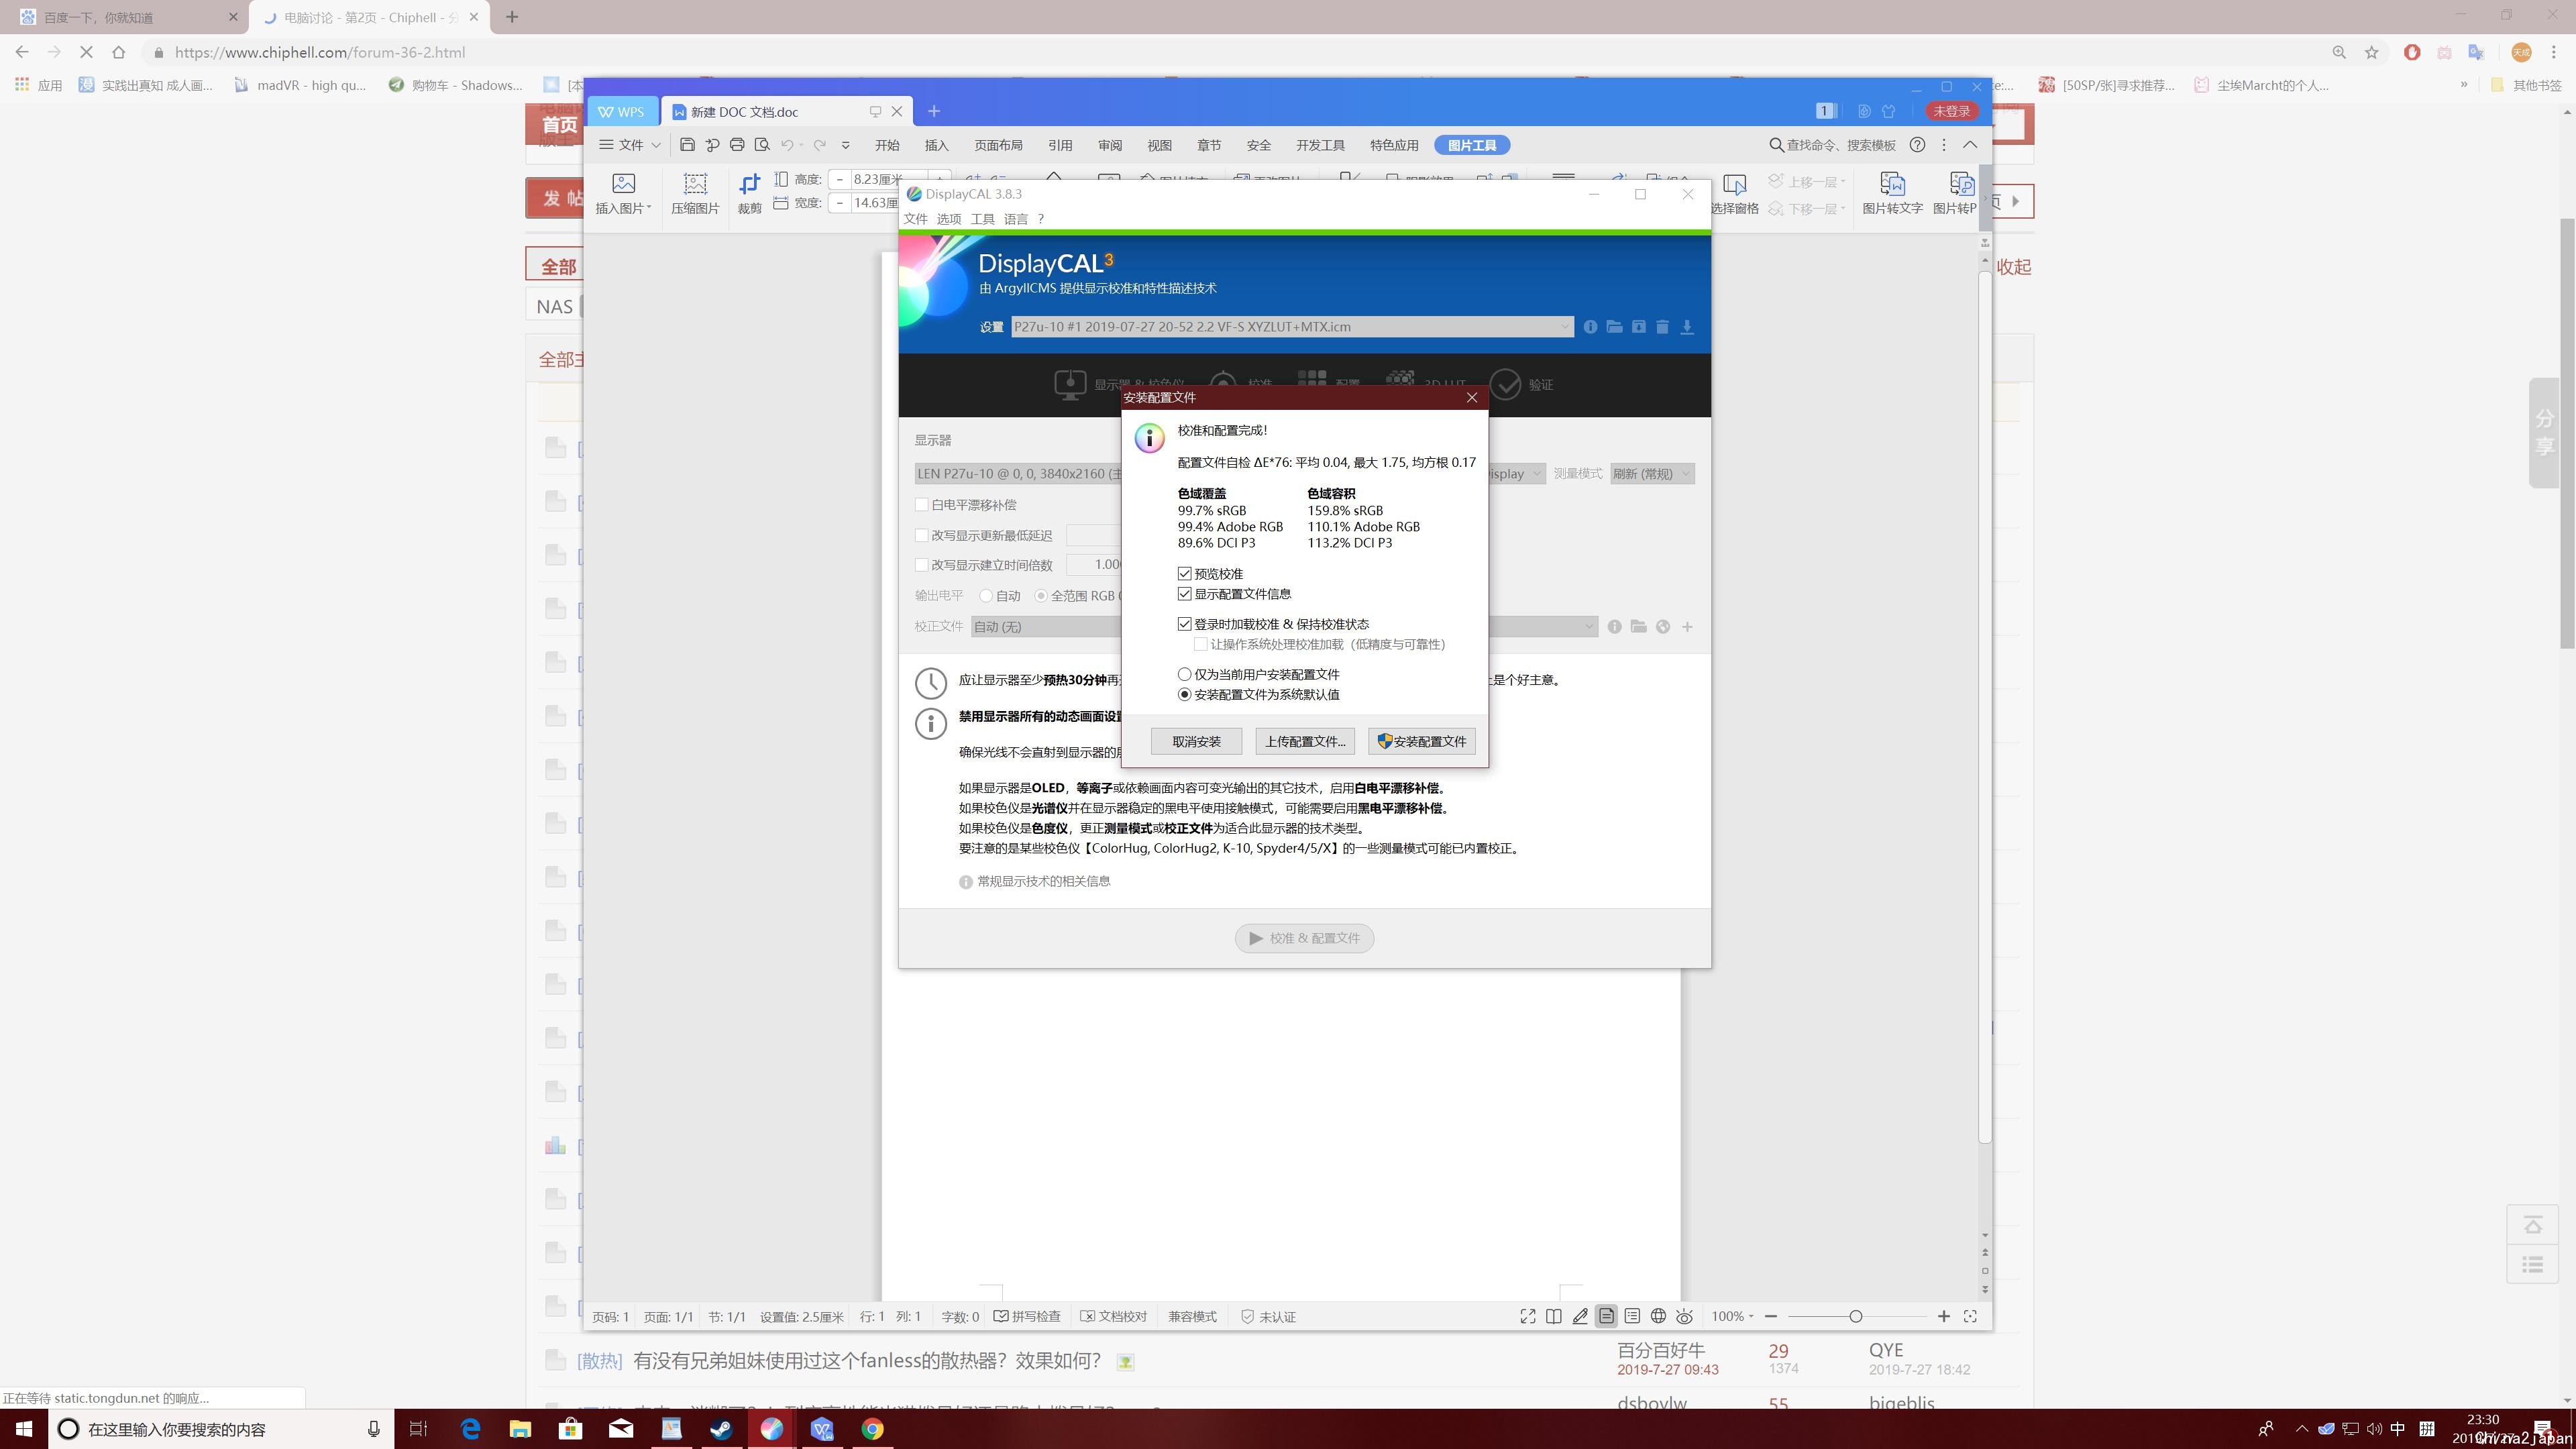2576x1449 pixels.
Task: Open the 测量模式 刷新 (常规) dropdown
Action: (x=1652, y=474)
